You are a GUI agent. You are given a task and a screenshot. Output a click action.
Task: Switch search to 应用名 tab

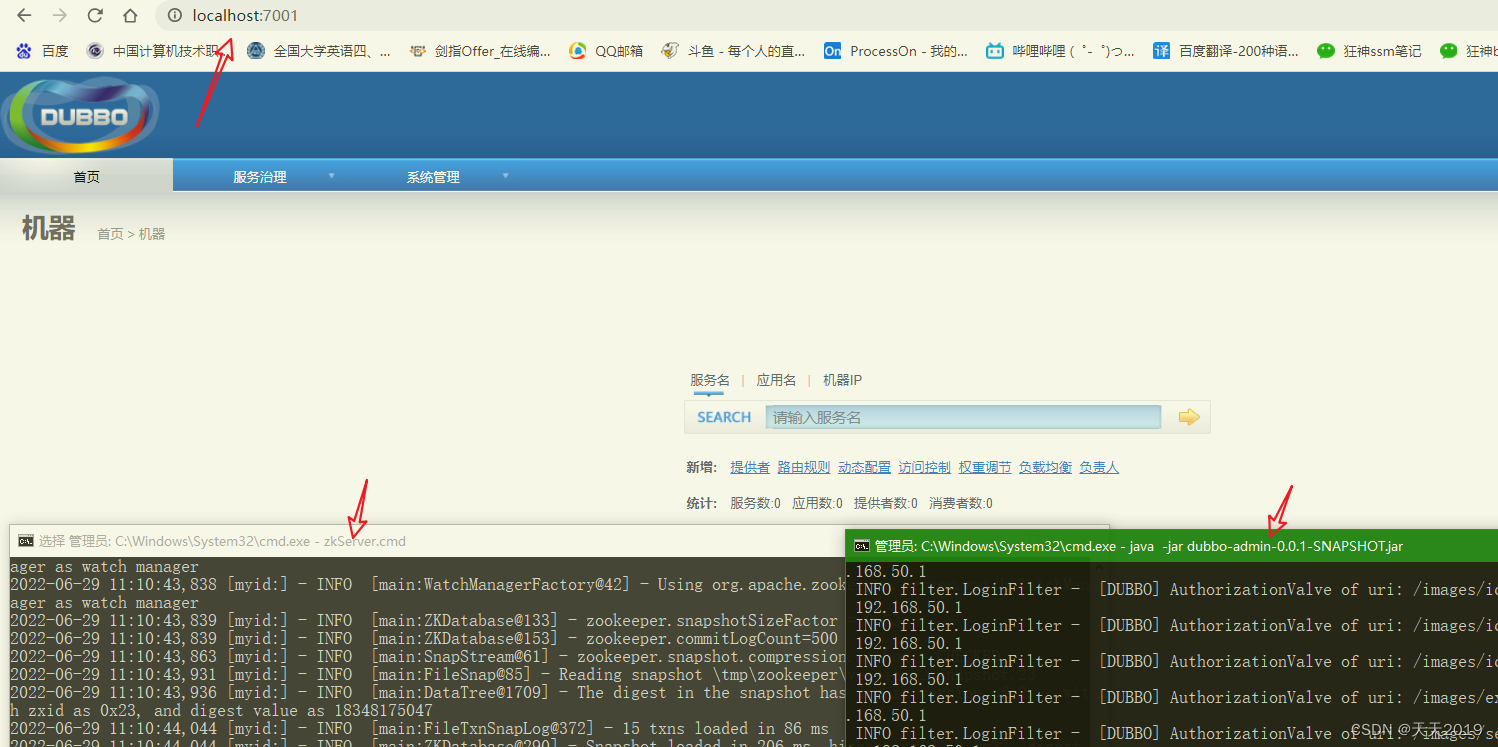(776, 380)
